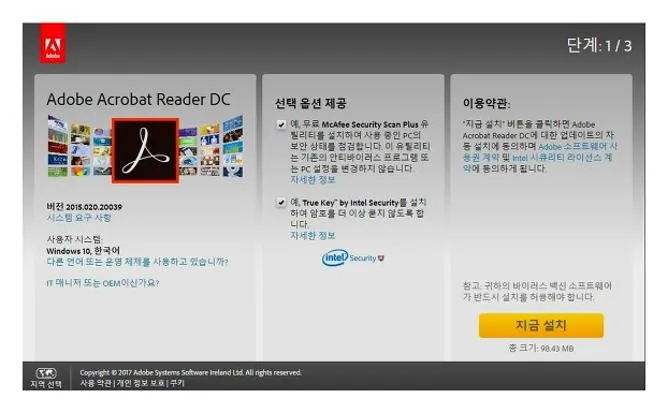Click the Acrobat Reader DC product icon
Screen dimensions: 668x413
(x=145, y=150)
